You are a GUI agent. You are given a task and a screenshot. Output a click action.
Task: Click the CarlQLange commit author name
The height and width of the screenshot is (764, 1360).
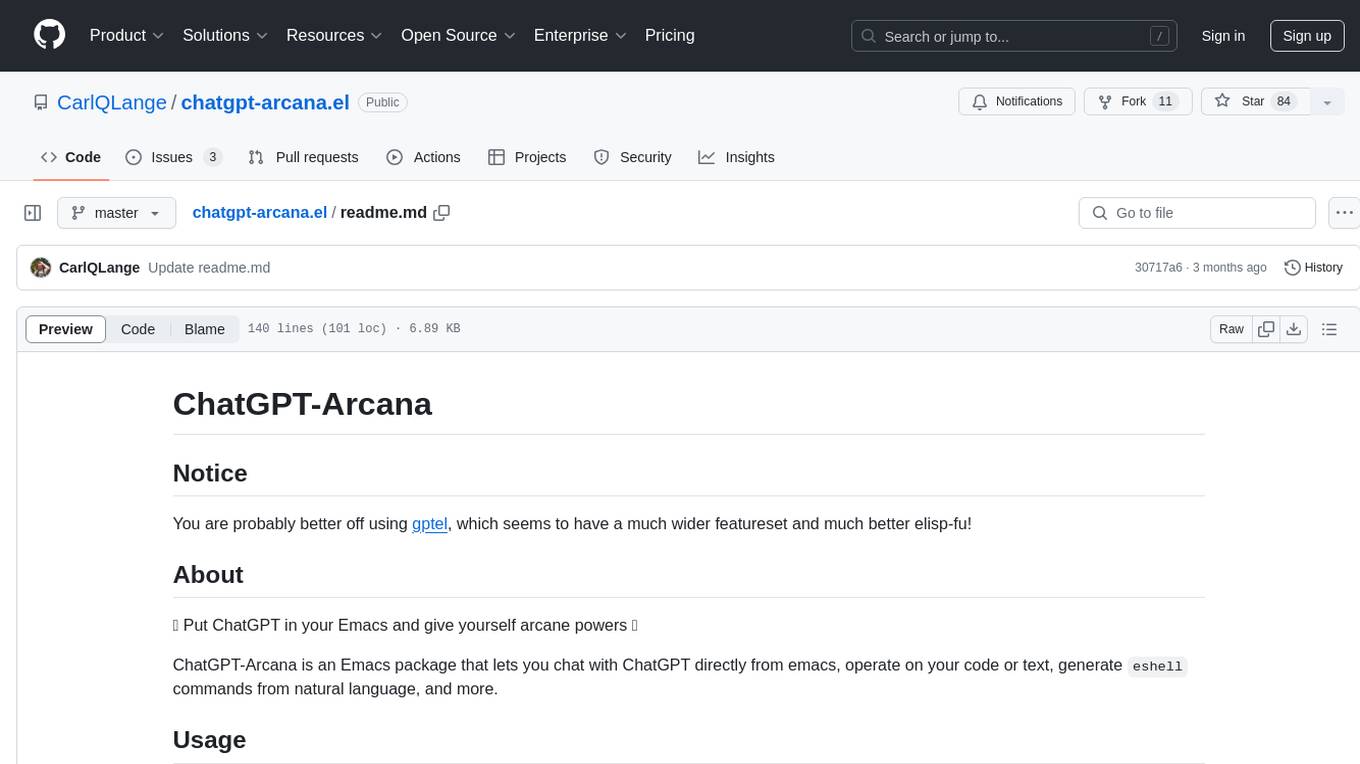coord(99,268)
